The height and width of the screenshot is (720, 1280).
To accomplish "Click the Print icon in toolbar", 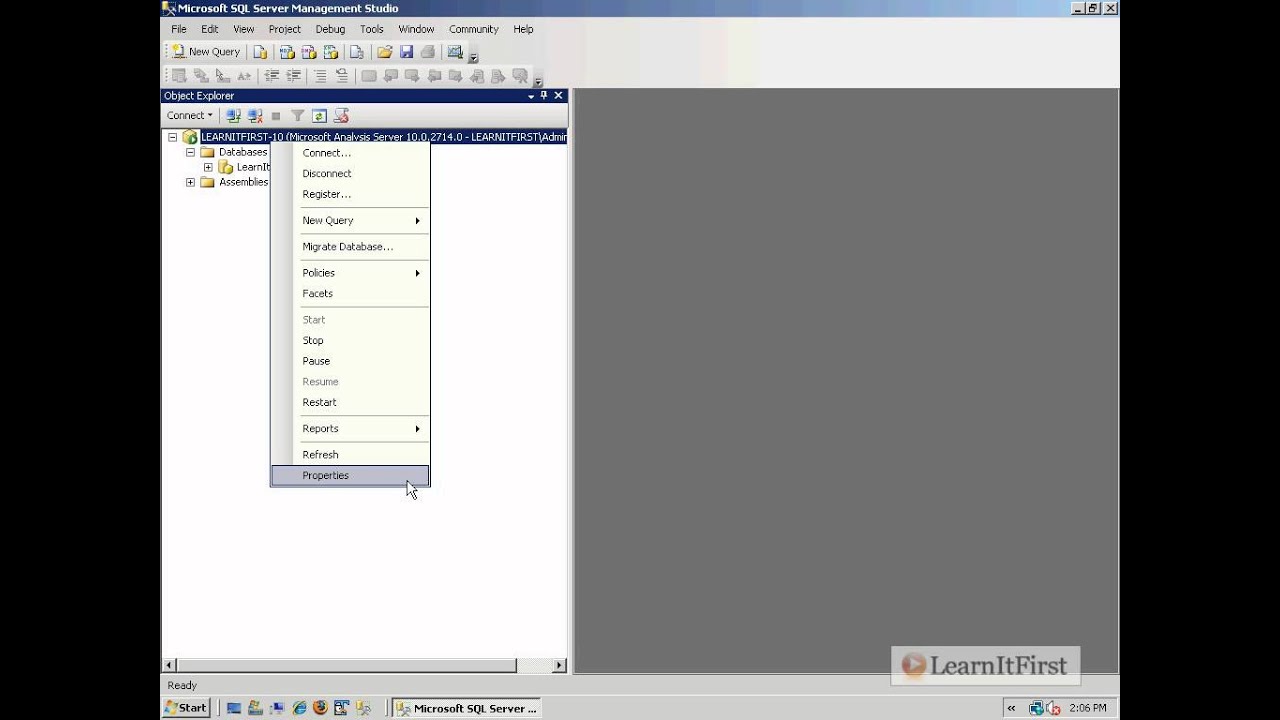I will (428, 52).
